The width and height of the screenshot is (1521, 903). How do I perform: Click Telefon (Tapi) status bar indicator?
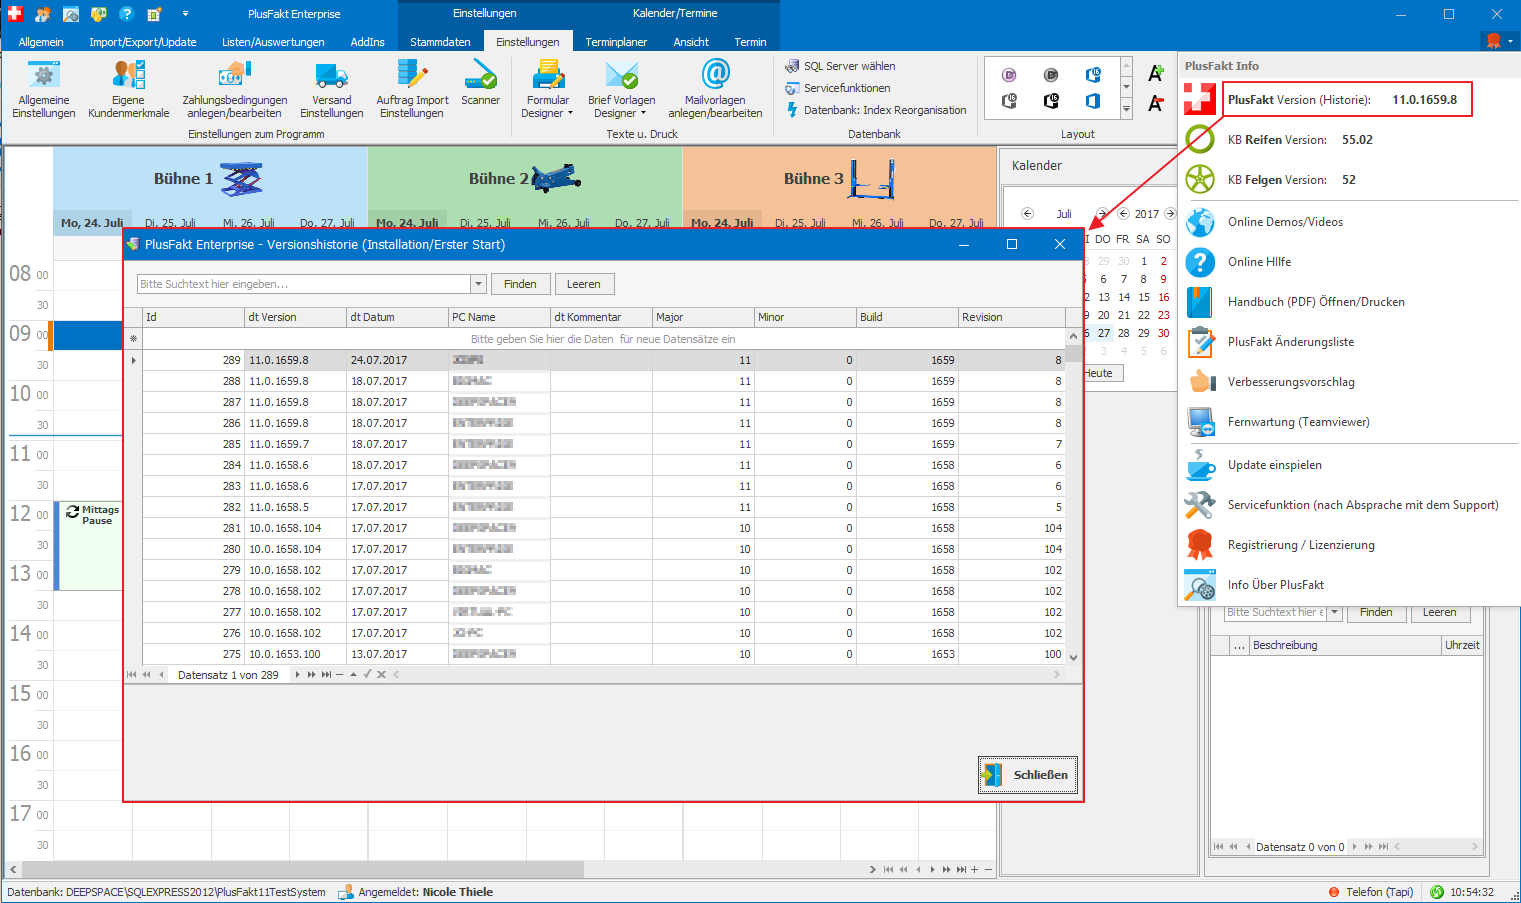[x=1371, y=892]
